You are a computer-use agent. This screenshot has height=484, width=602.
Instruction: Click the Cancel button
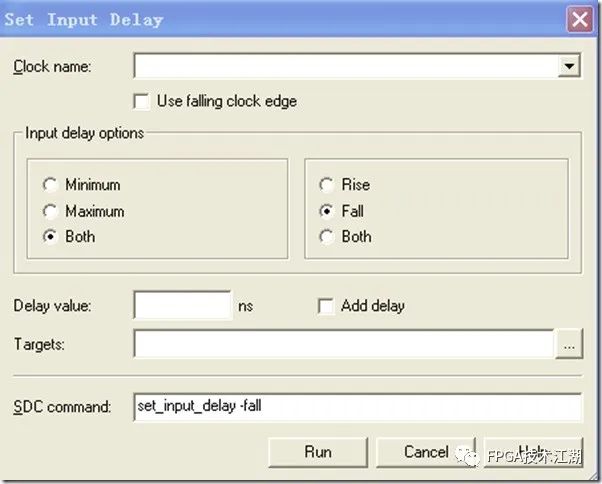(426, 452)
